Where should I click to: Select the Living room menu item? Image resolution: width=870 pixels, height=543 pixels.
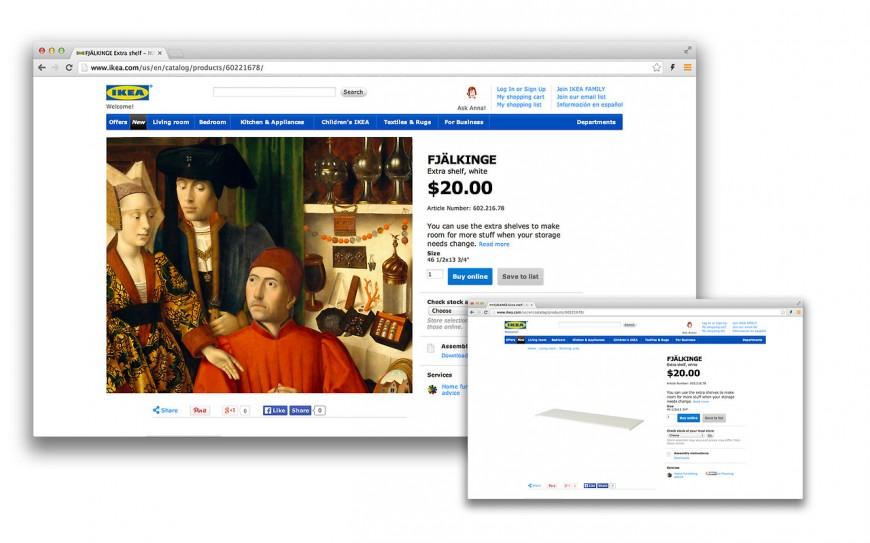tap(171, 122)
